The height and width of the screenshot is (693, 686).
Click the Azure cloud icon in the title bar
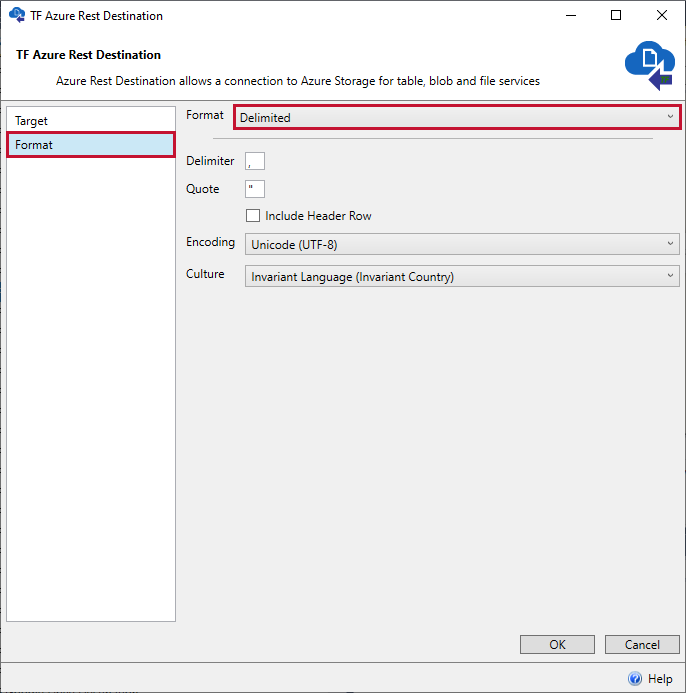tap(17, 15)
